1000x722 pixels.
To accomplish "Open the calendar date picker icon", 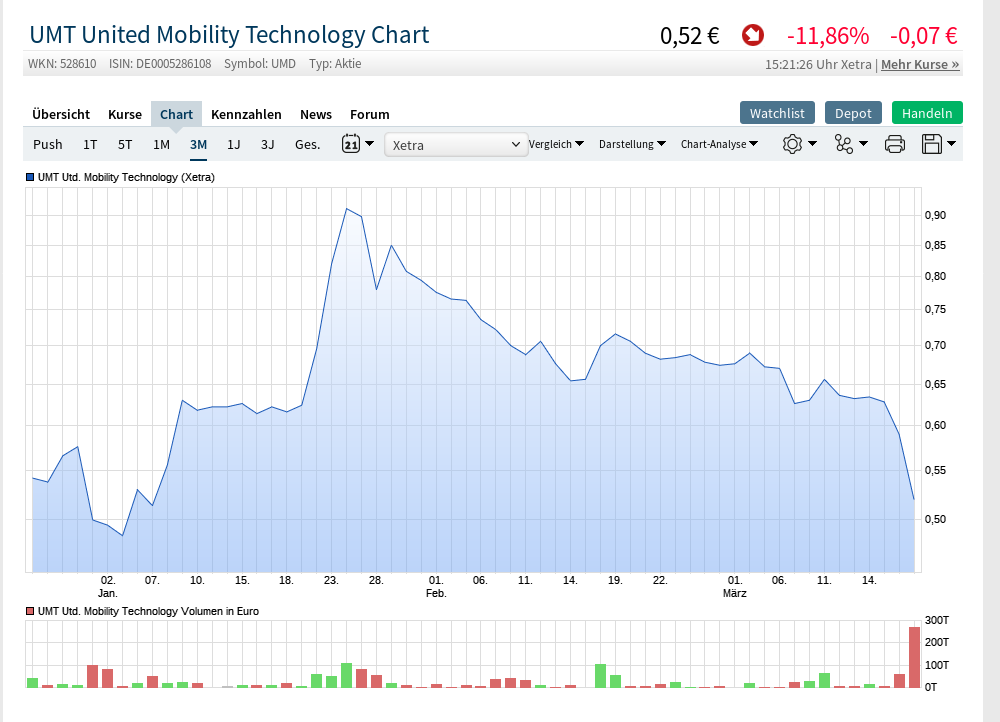I will coord(351,144).
